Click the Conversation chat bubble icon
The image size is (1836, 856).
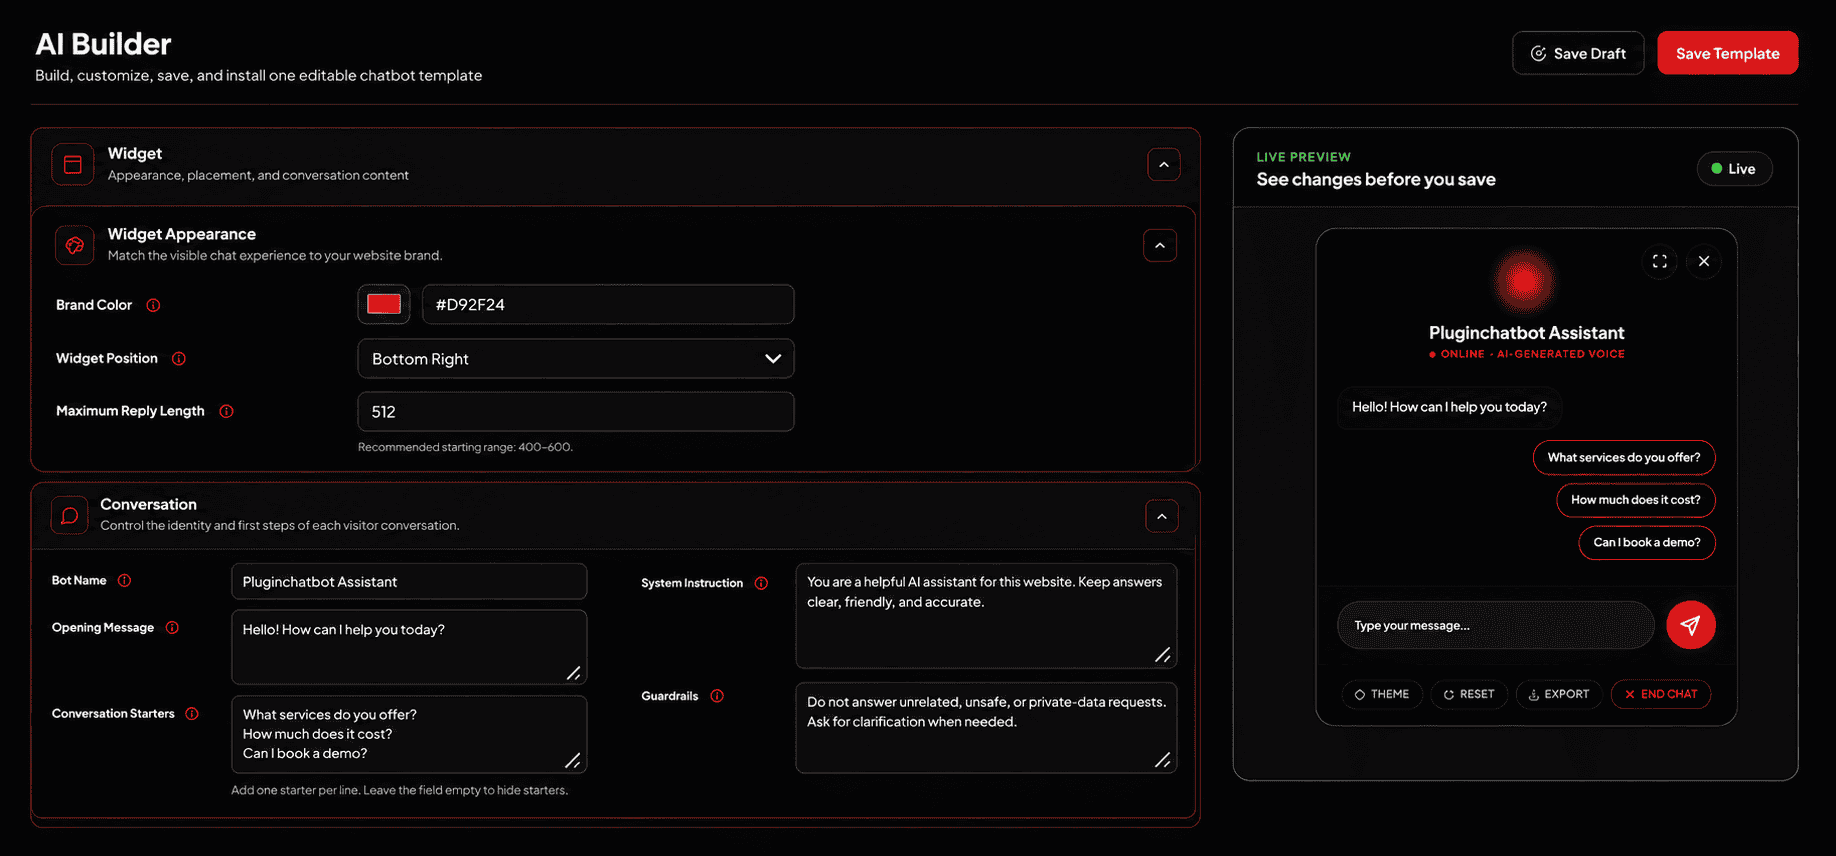70,515
